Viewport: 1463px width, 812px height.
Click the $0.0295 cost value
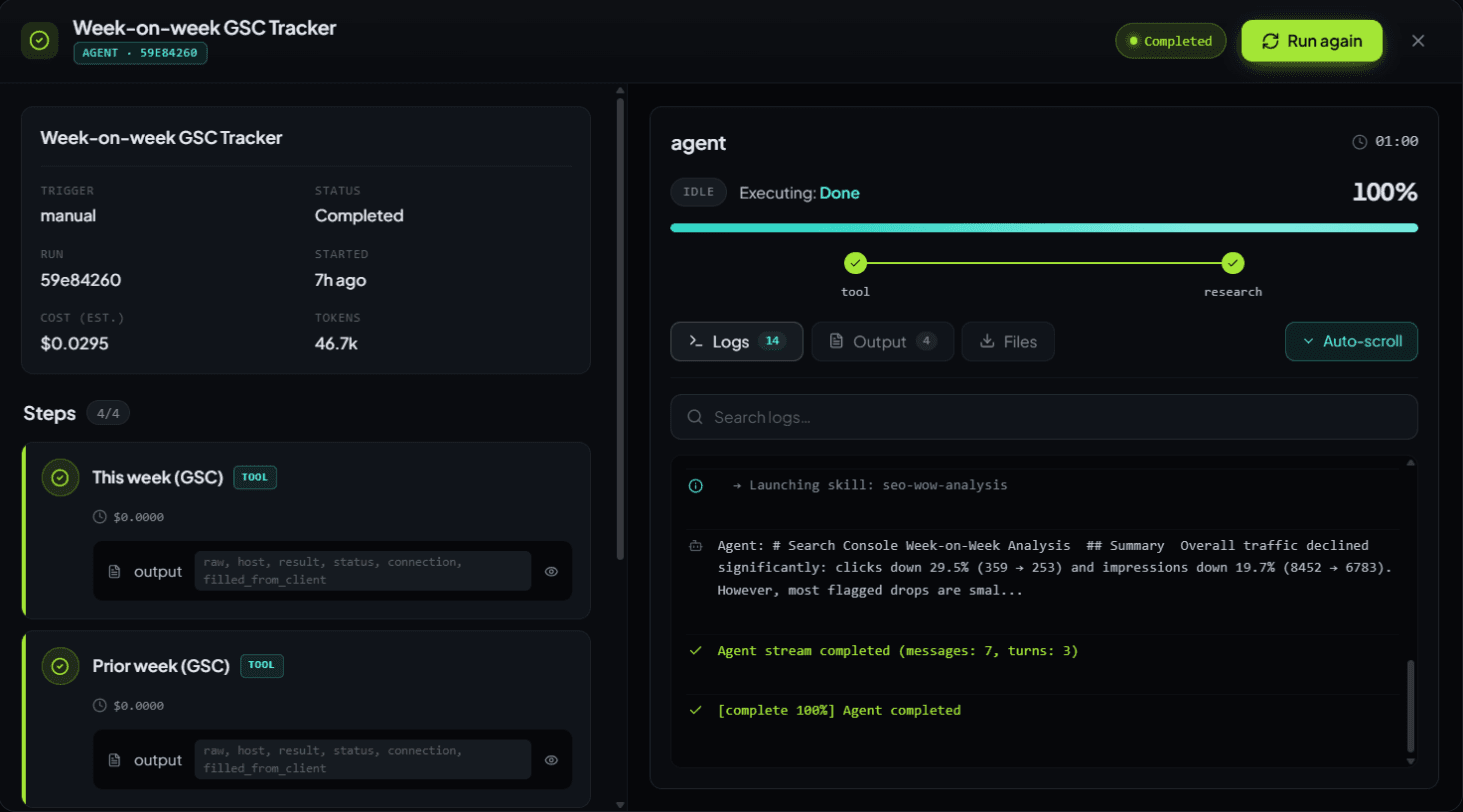[75, 344]
